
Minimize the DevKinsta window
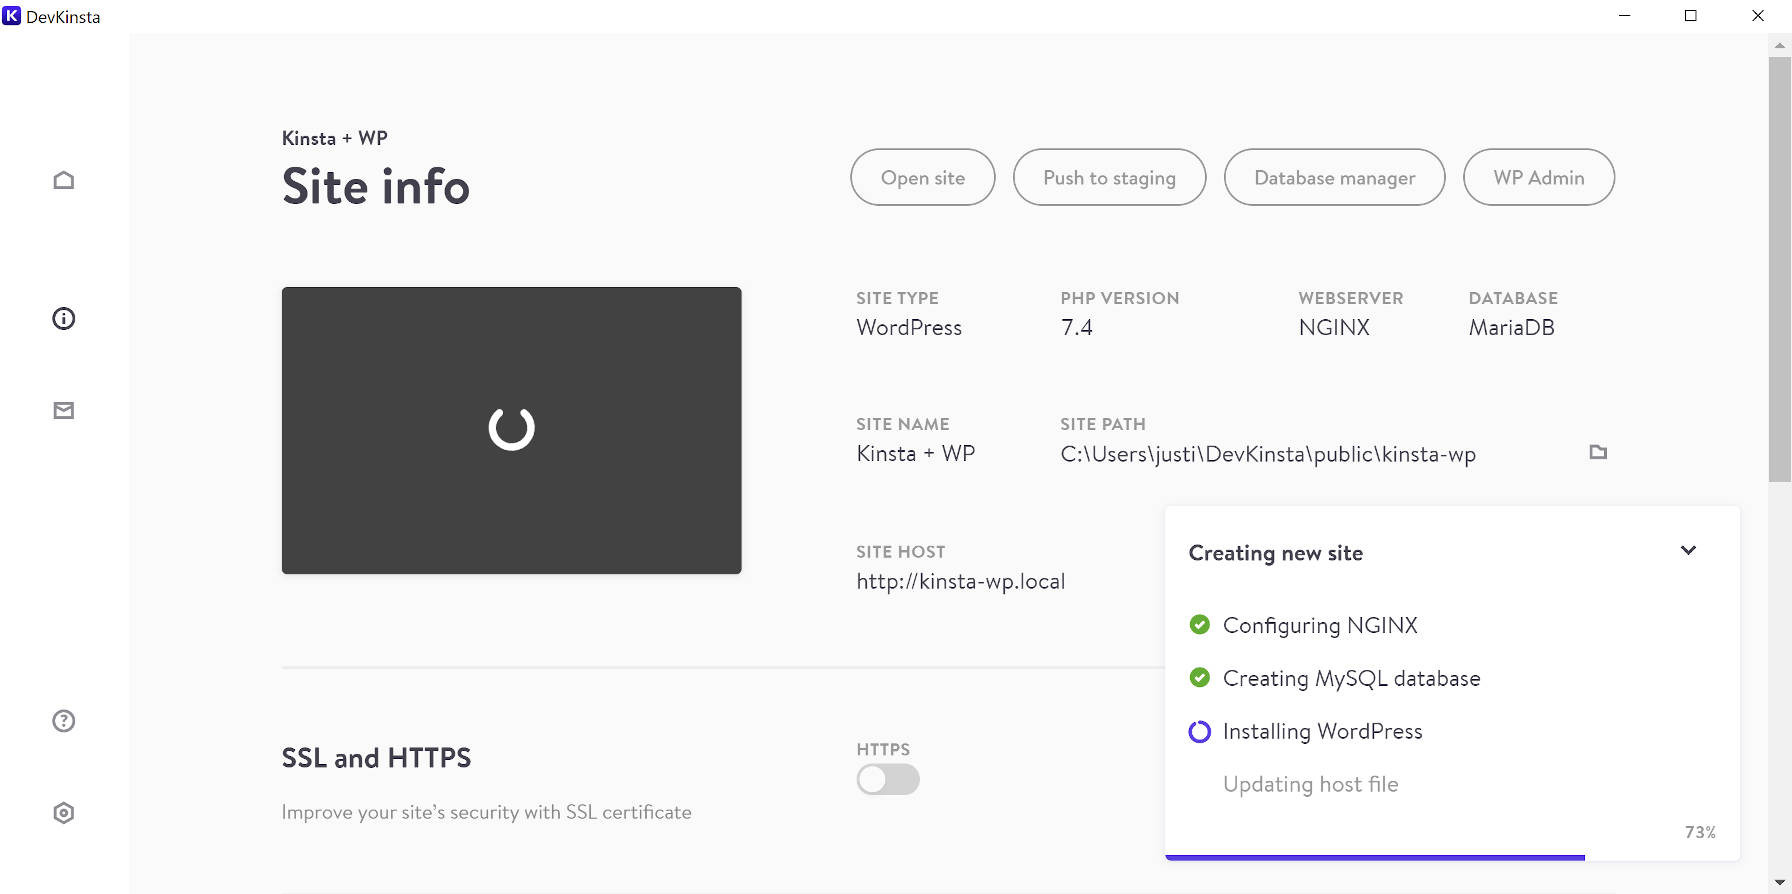(1625, 16)
